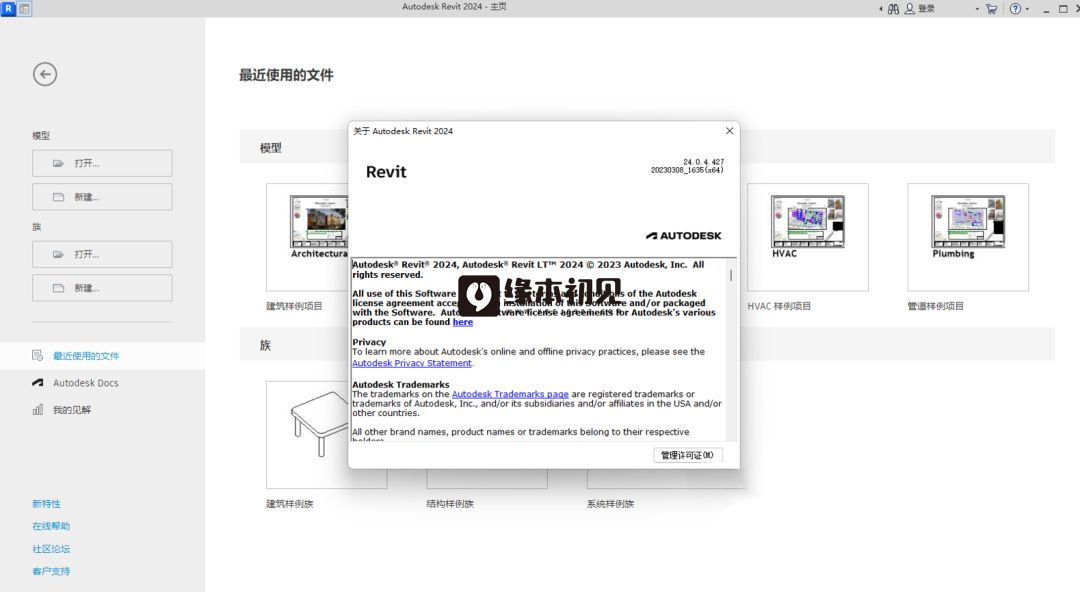
Task: Select 最近使用的文件 in sidebar
Action: coord(102,356)
